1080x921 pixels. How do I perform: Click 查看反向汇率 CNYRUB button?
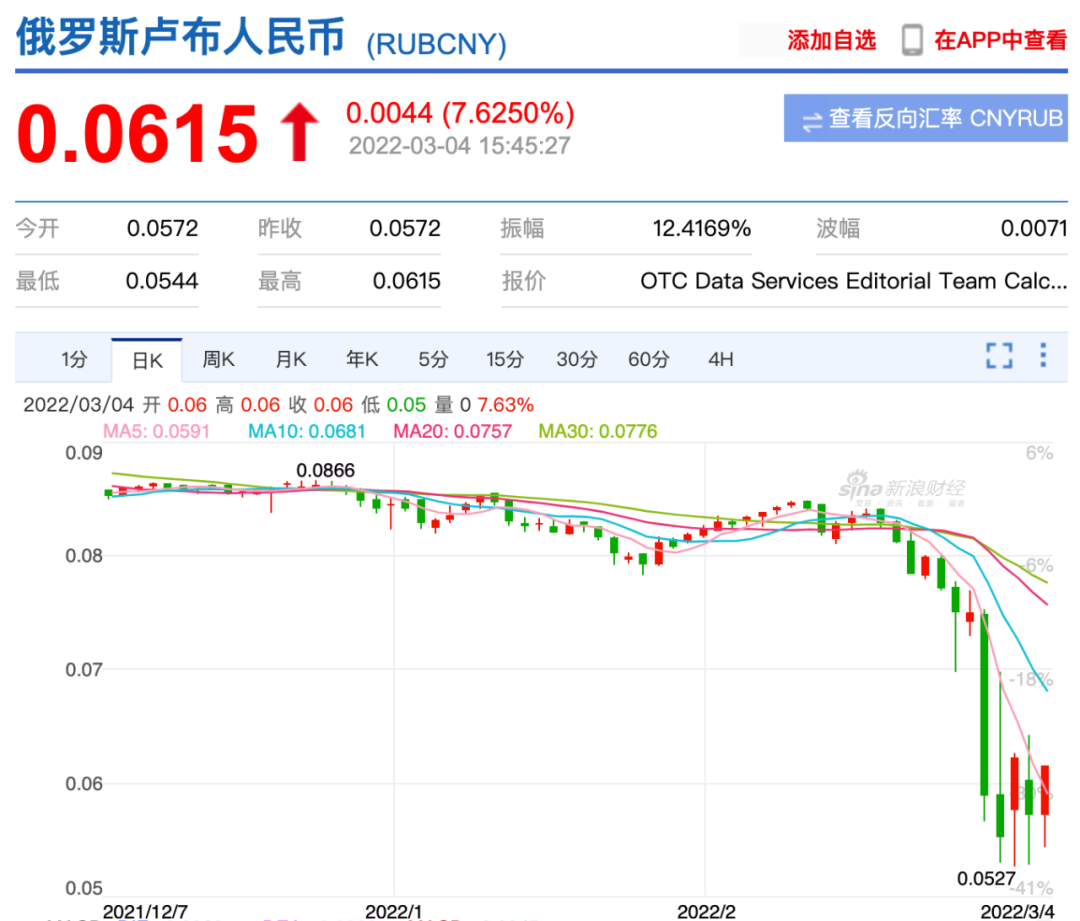[x=925, y=118]
